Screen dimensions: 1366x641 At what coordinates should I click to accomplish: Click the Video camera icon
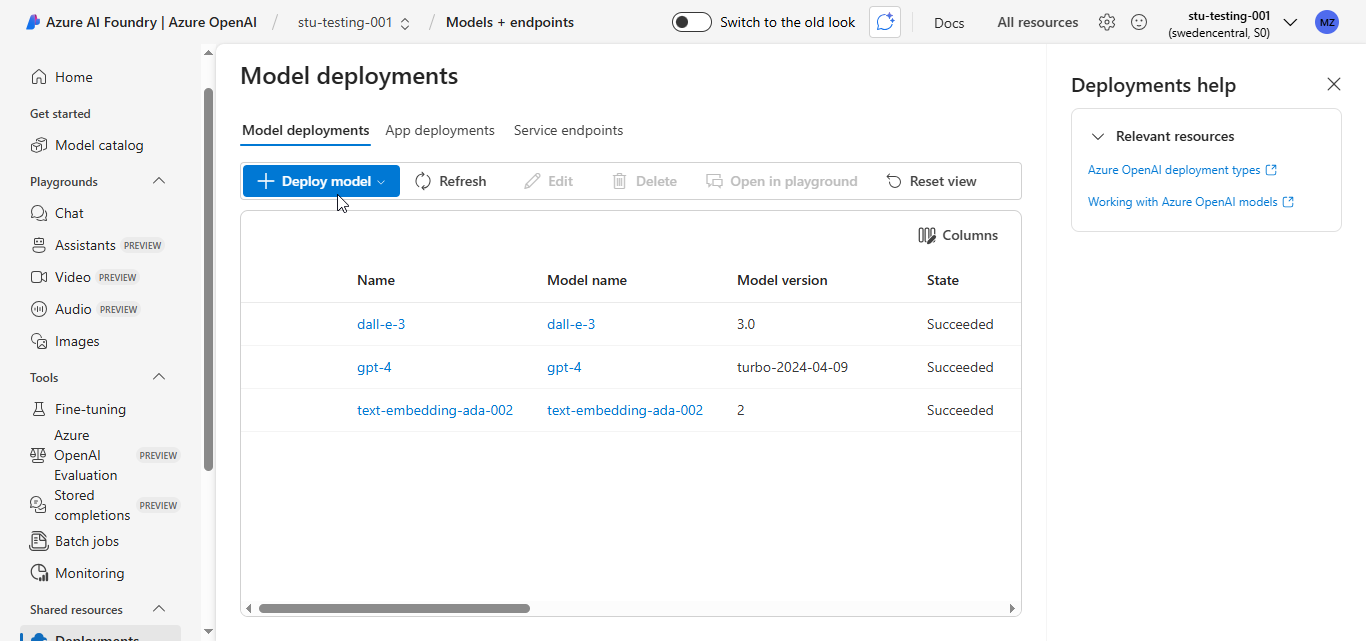[39, 277]
